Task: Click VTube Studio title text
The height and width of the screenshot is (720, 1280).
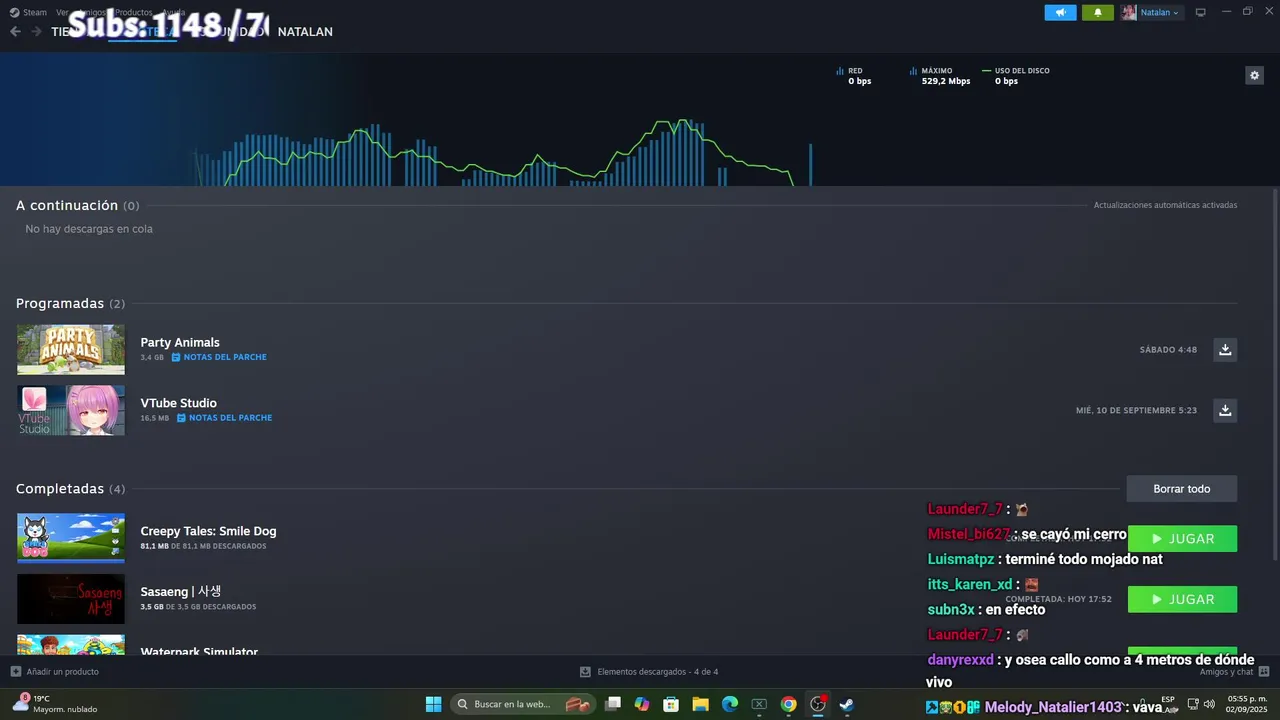Action: point(178,403)
